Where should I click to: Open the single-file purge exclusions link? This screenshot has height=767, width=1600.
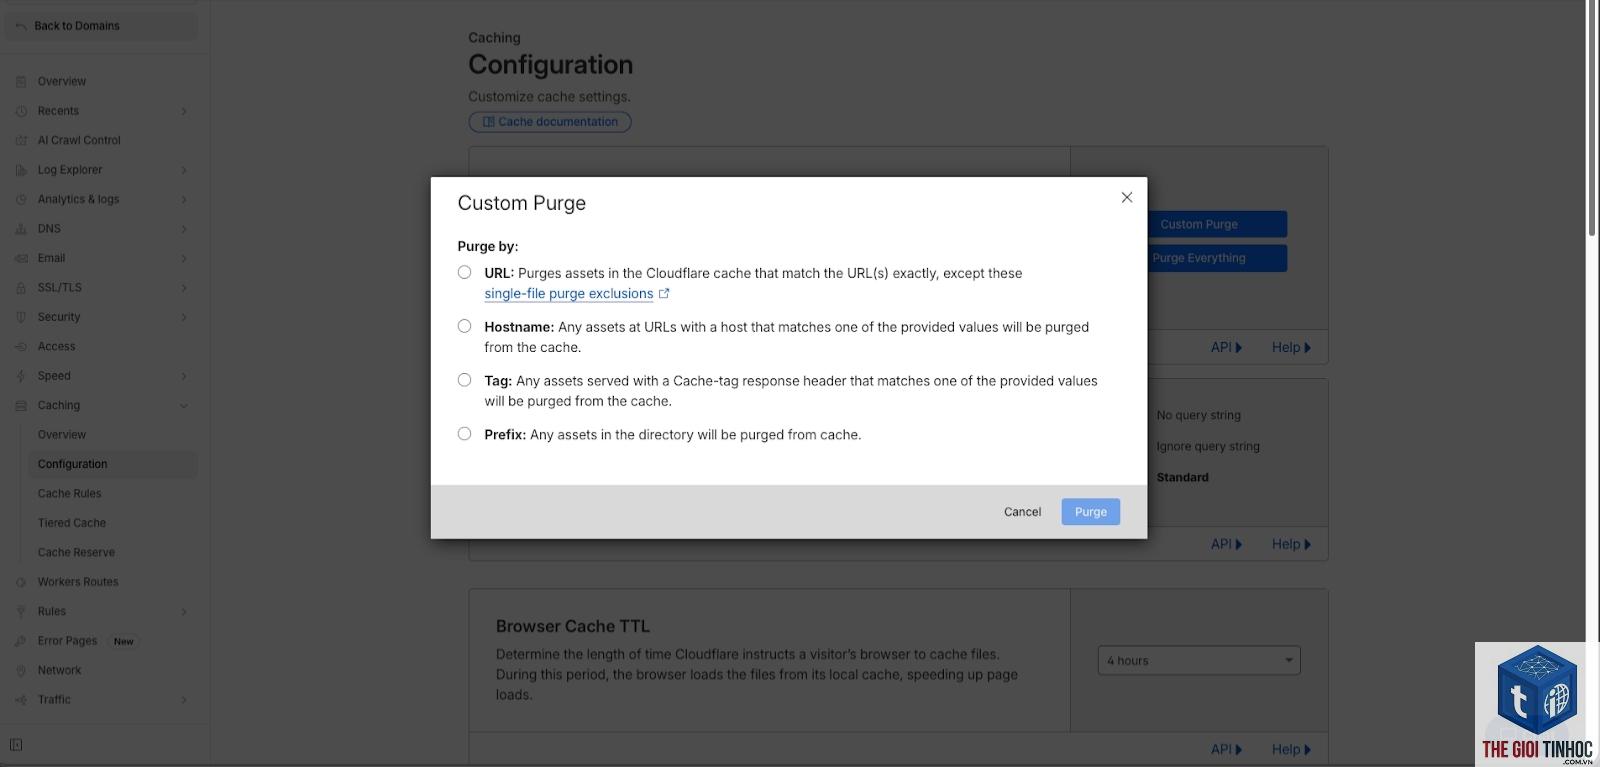[x=569, y=294]
